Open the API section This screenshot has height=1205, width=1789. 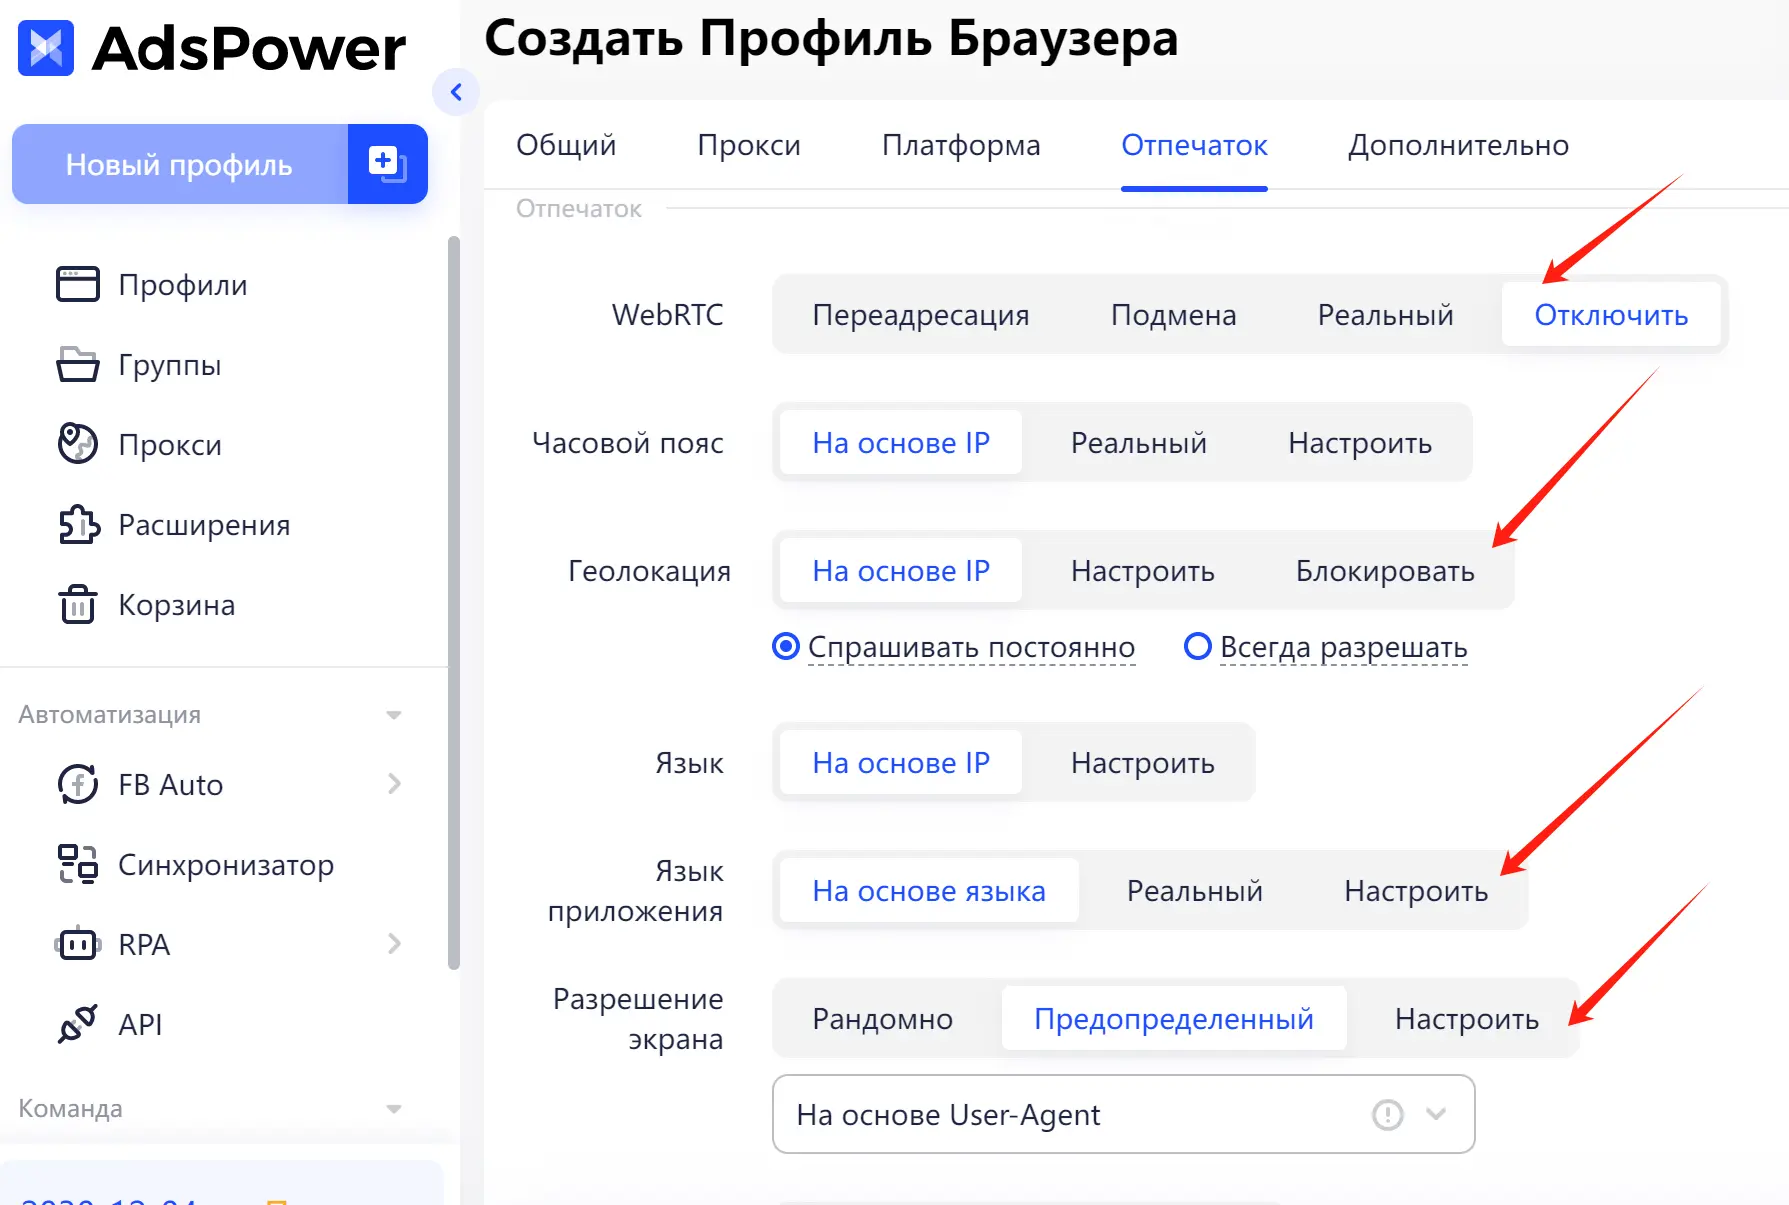140,1024
